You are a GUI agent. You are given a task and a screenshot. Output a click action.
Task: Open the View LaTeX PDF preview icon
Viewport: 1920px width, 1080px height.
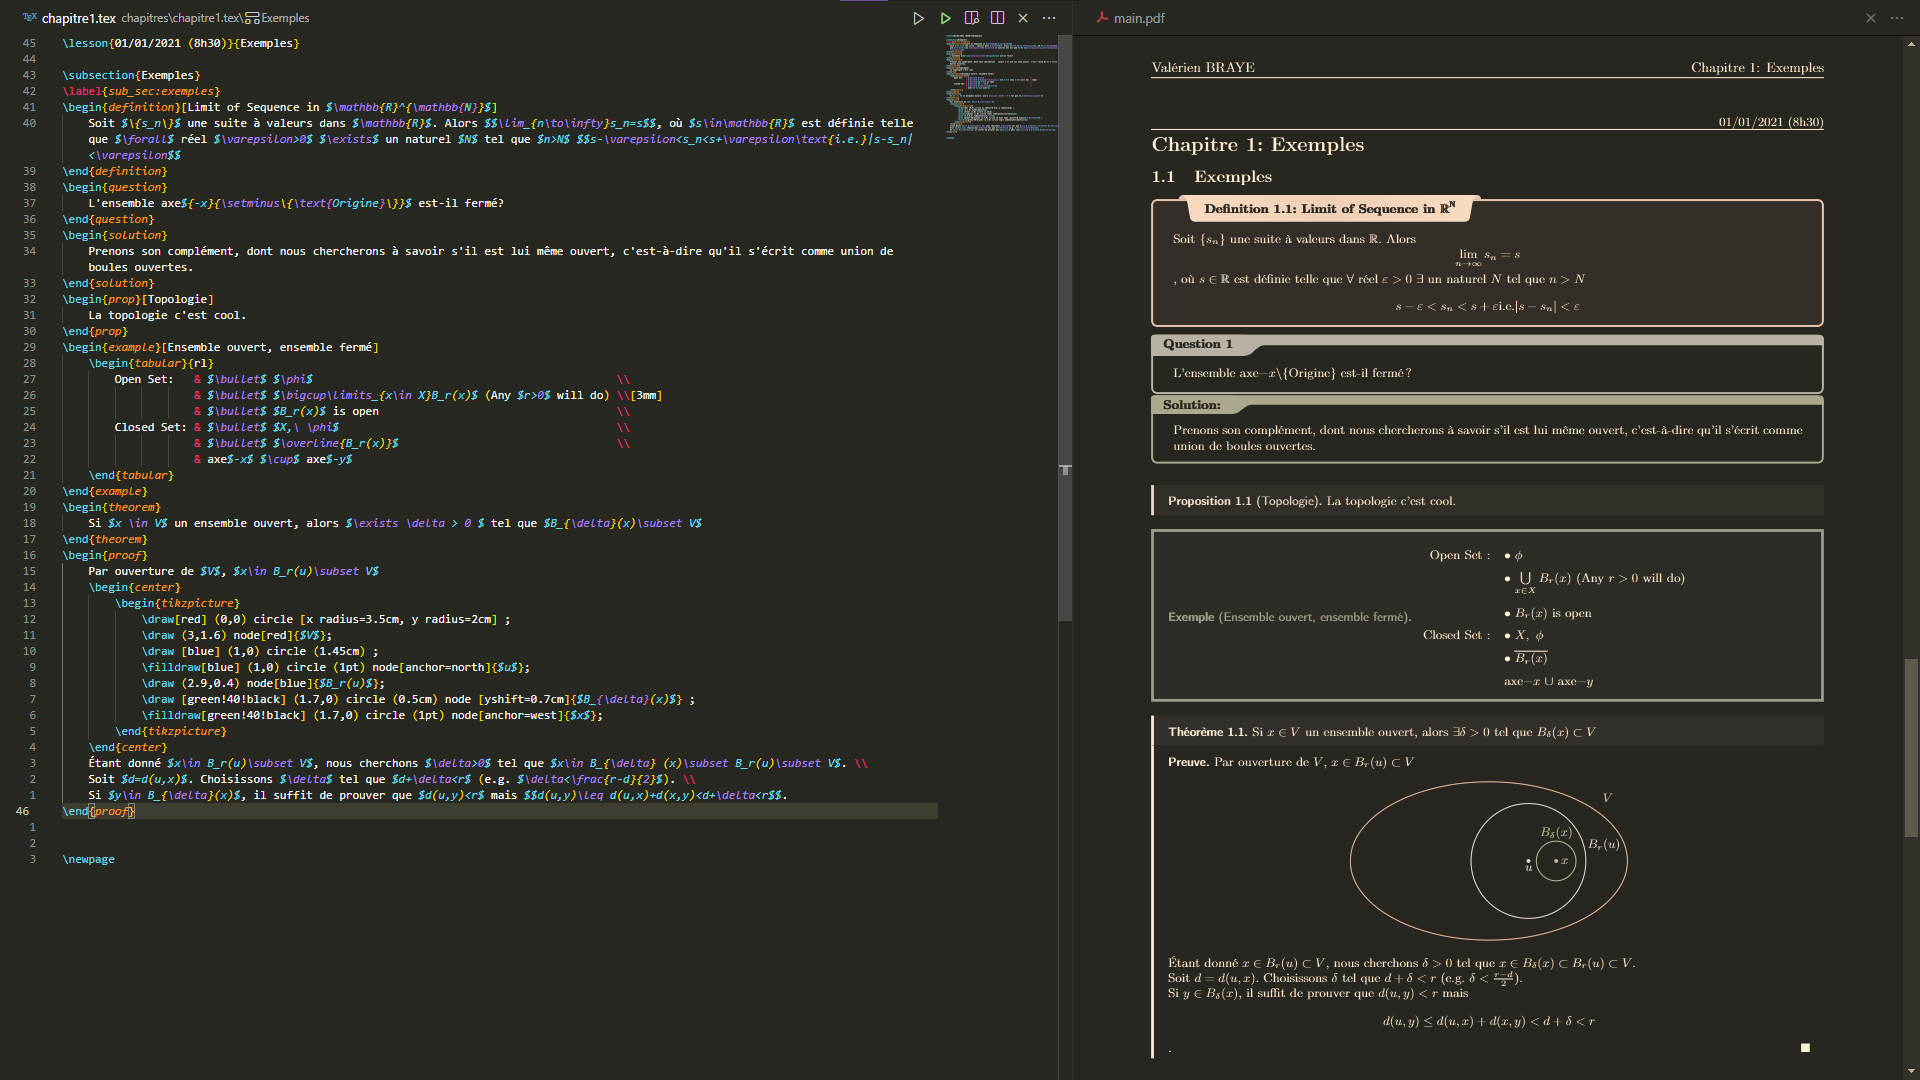[x=971, y=18]
